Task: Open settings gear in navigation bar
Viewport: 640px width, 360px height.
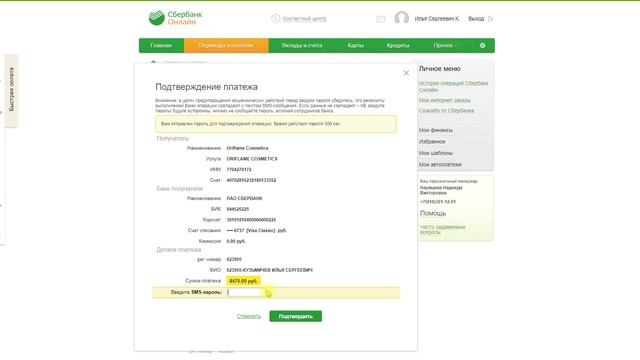Action: pyautogui.click(x=482, y=45)
